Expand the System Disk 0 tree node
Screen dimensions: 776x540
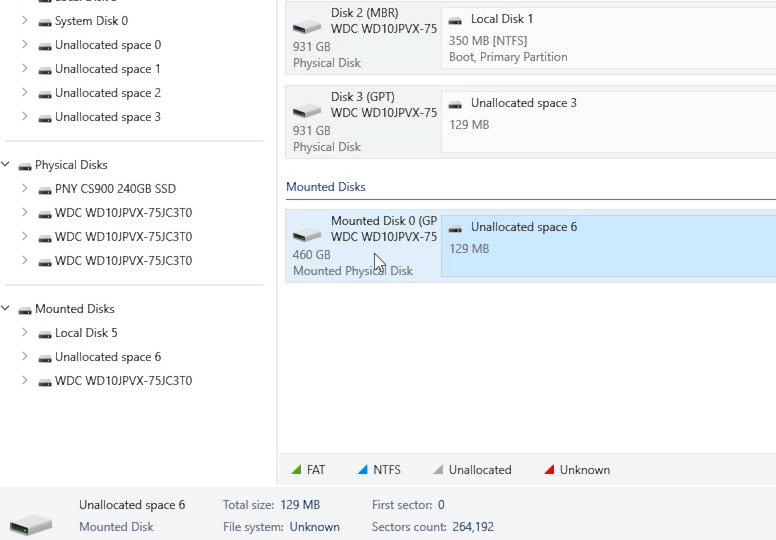(24, 20)
